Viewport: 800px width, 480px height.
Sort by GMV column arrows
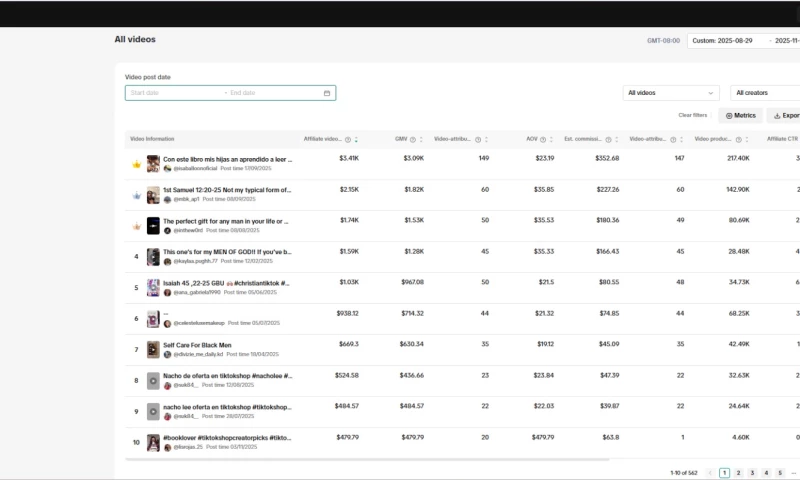421,140
